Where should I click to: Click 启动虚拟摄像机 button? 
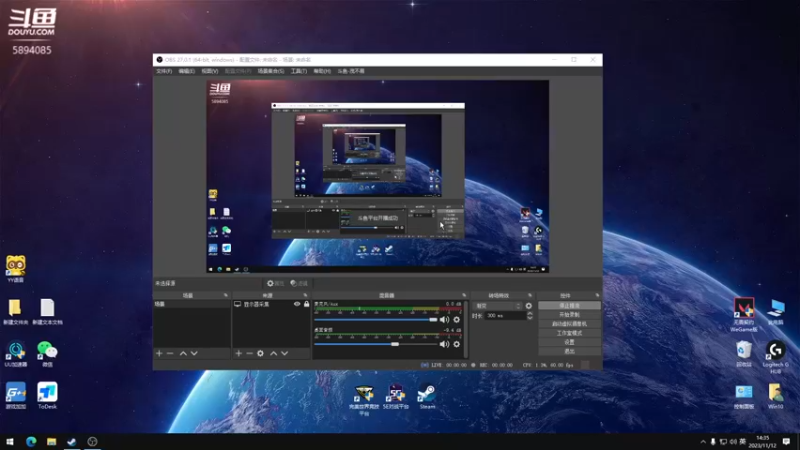tap(569, 324)
